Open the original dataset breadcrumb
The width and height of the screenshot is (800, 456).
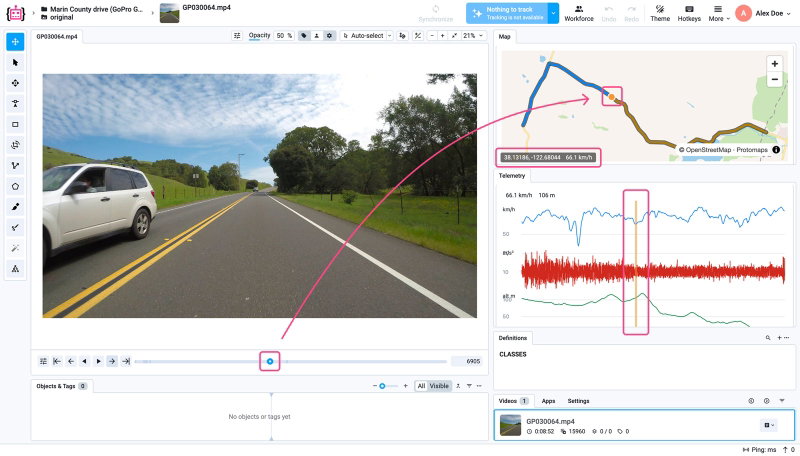click(x=57, y=17)
